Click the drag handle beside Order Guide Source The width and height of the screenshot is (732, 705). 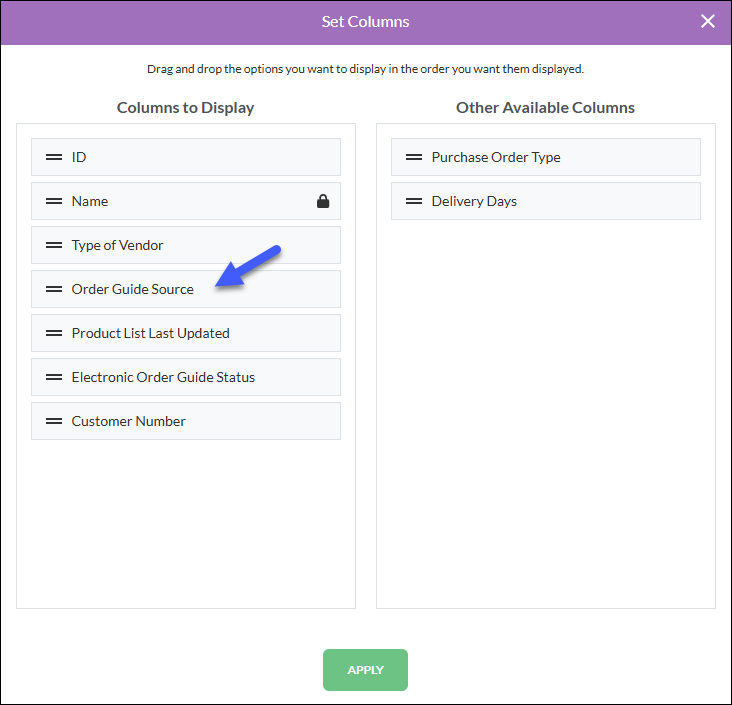pos(54,289)
